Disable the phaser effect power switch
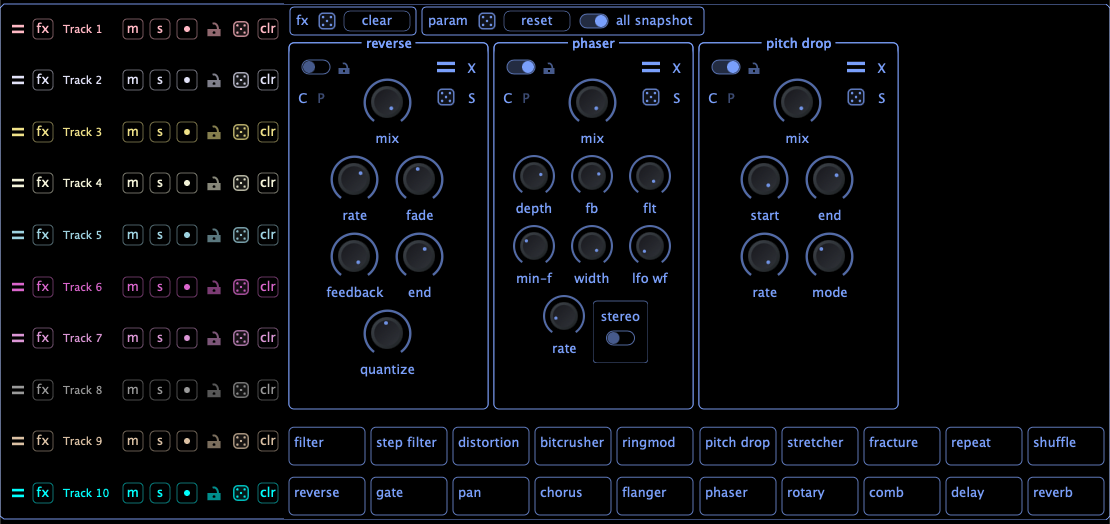 [x=521, y=67]
